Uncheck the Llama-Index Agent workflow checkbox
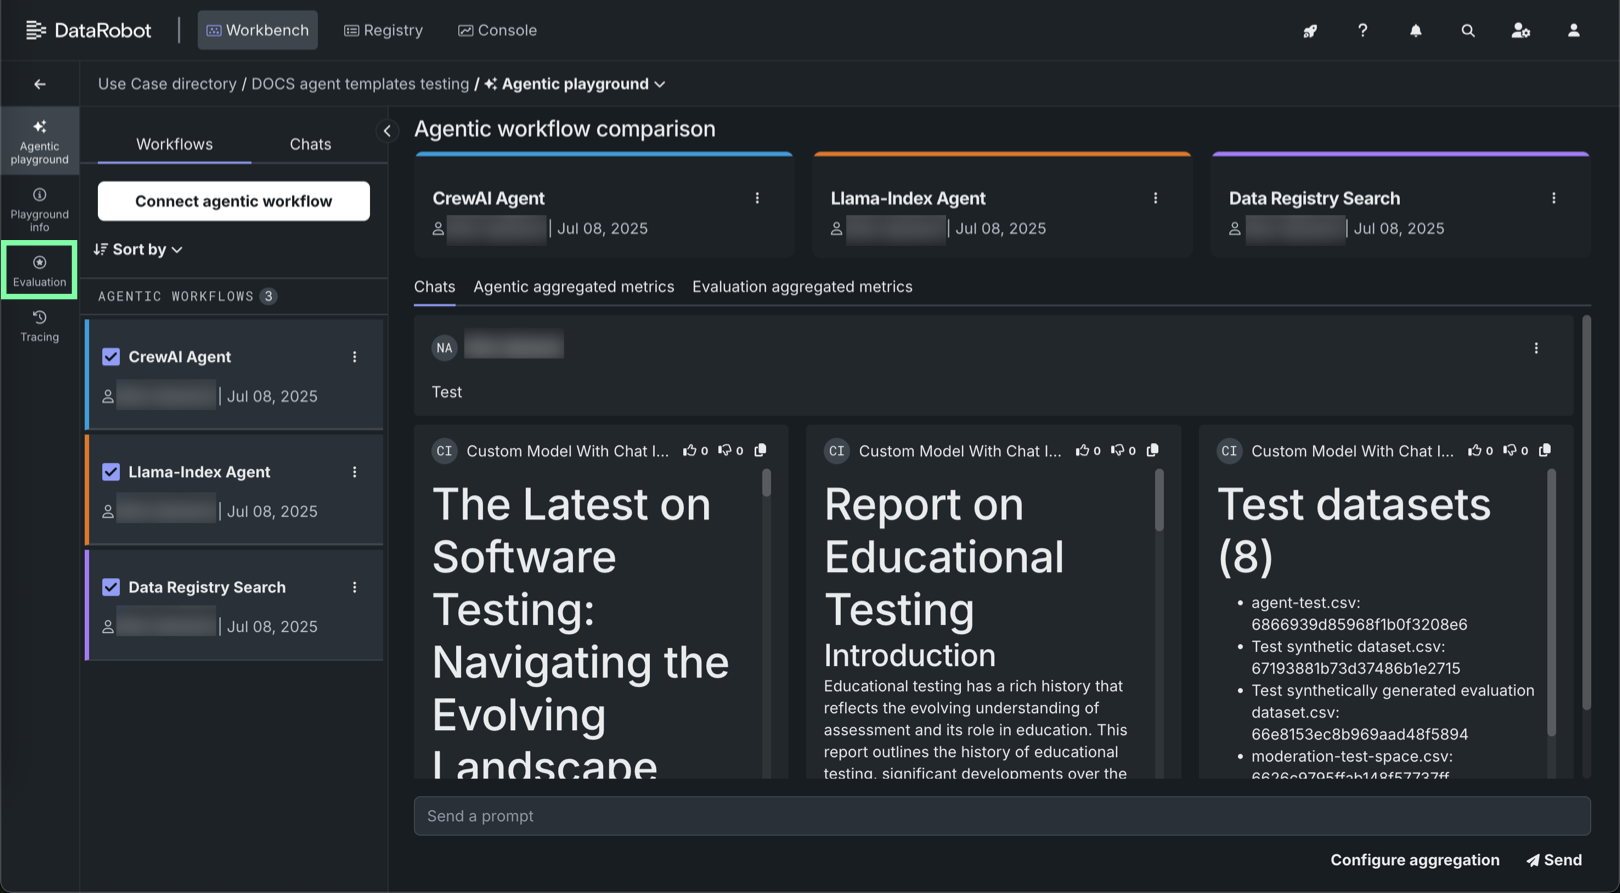This screenshot has width=1620, height=893. click(x=111, y=472)
